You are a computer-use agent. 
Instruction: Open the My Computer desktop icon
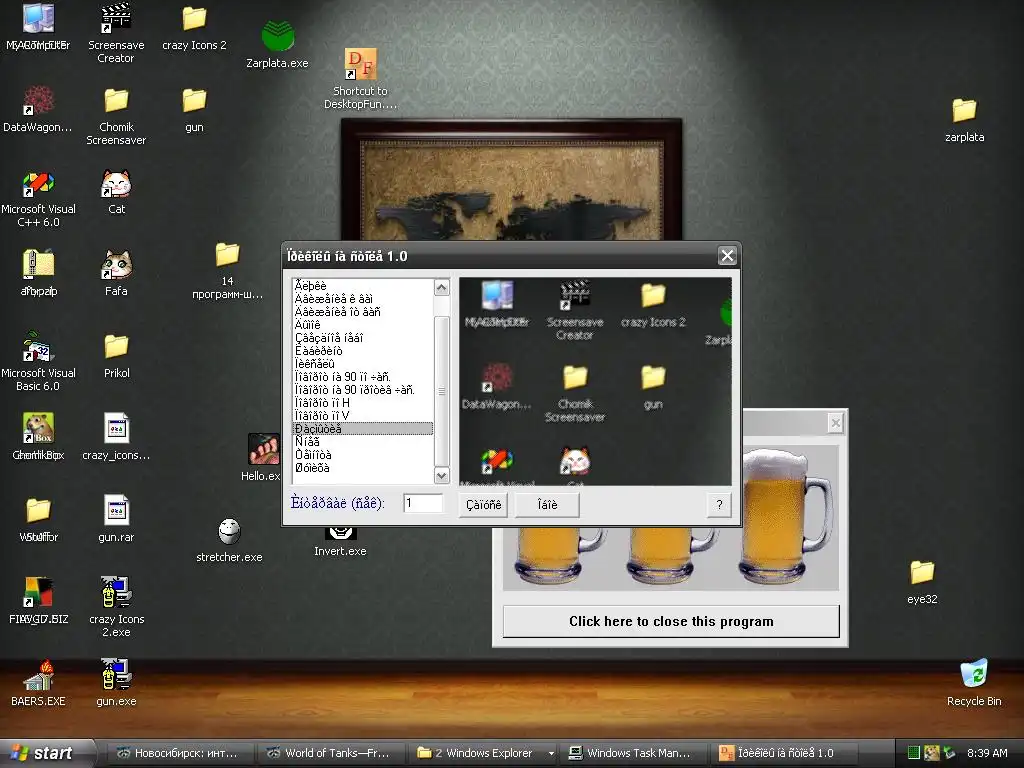pyautogui.click(x=38, y=26)
